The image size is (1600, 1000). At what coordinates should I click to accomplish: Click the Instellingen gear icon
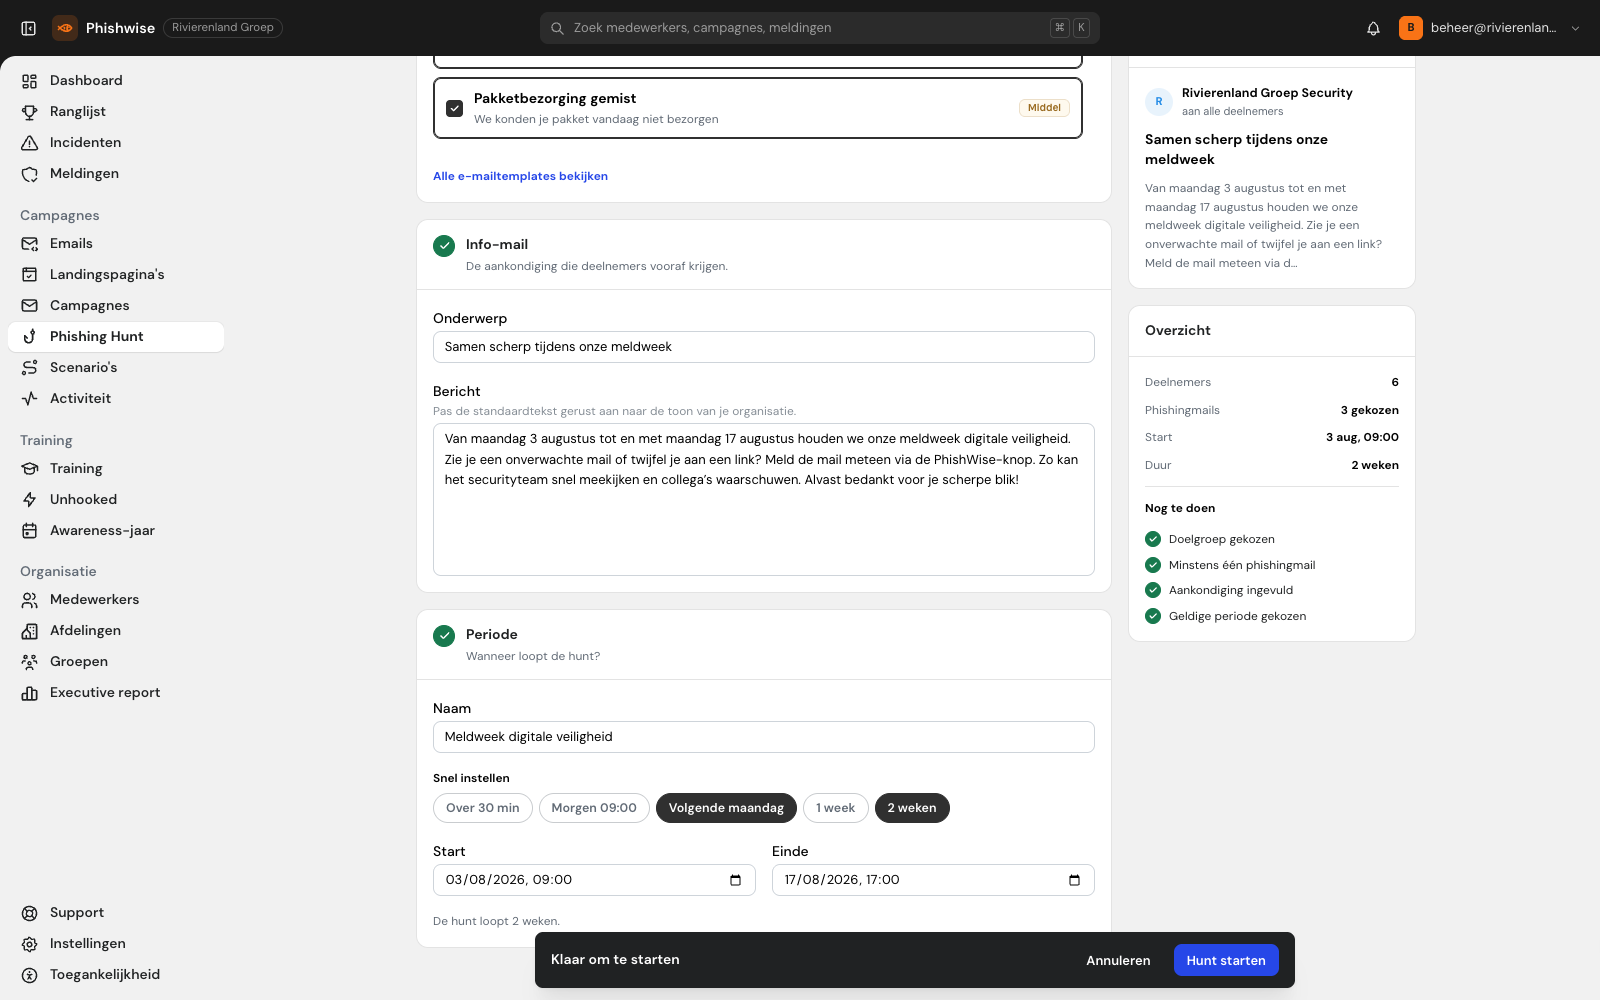click(30, 944)
